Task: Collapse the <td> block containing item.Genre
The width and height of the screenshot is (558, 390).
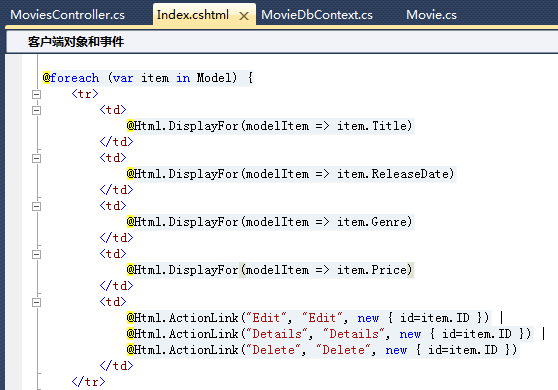Action: coord(36,206)
